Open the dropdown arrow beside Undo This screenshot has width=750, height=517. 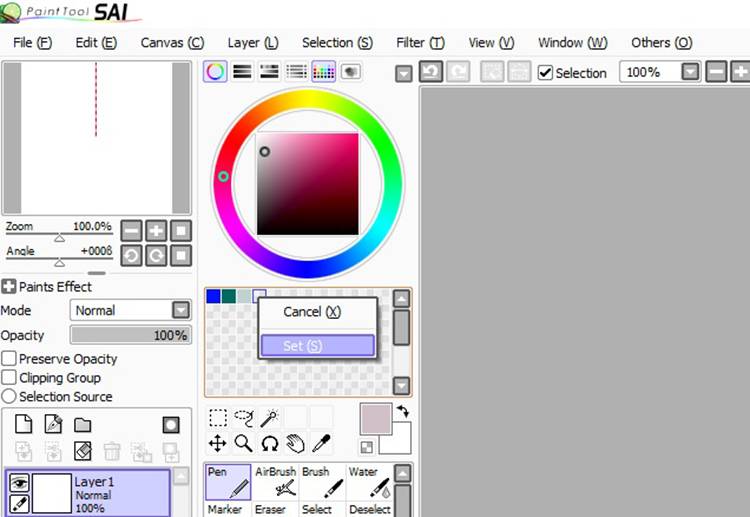tap(404, 74)
